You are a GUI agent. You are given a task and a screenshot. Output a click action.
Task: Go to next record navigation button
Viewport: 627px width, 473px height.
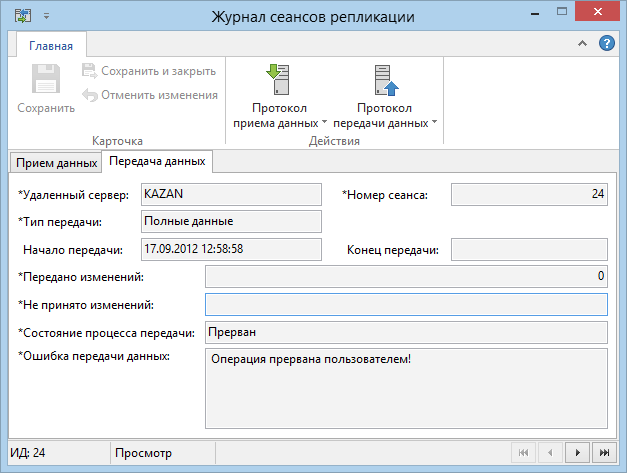click(x=577, y=453)
